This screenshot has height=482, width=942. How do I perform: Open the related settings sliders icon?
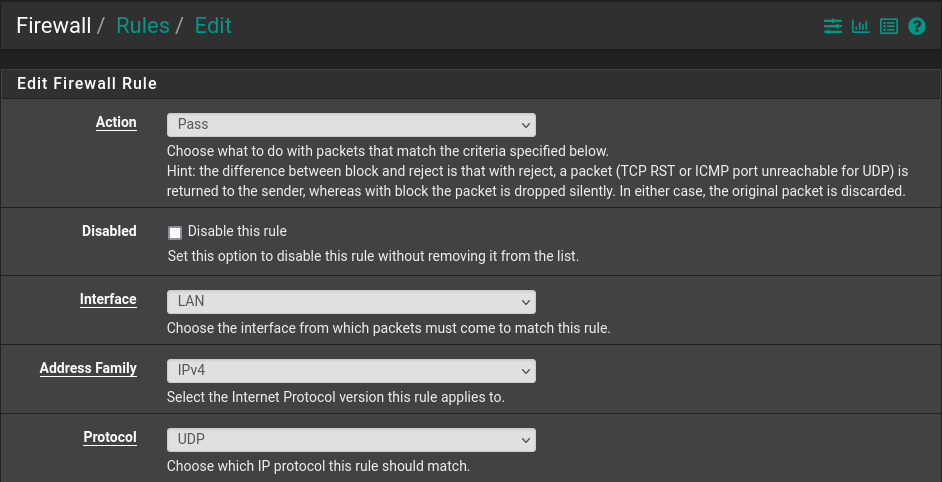click(833, 26)
